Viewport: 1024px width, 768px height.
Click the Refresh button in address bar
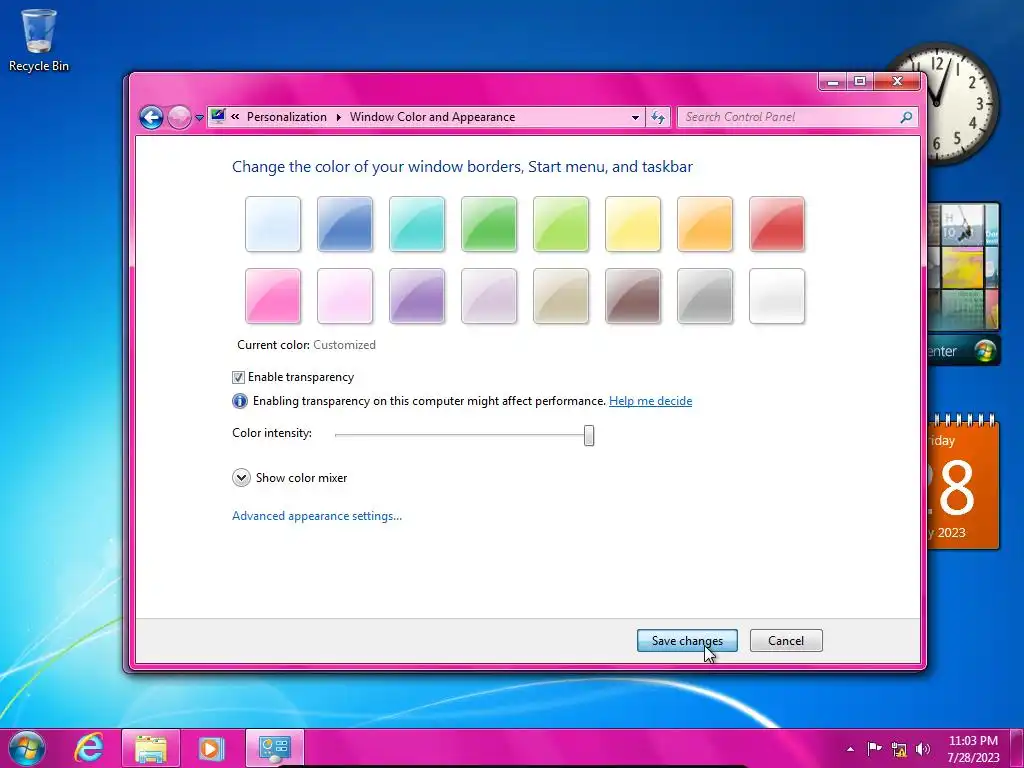(x=658, y=118)
